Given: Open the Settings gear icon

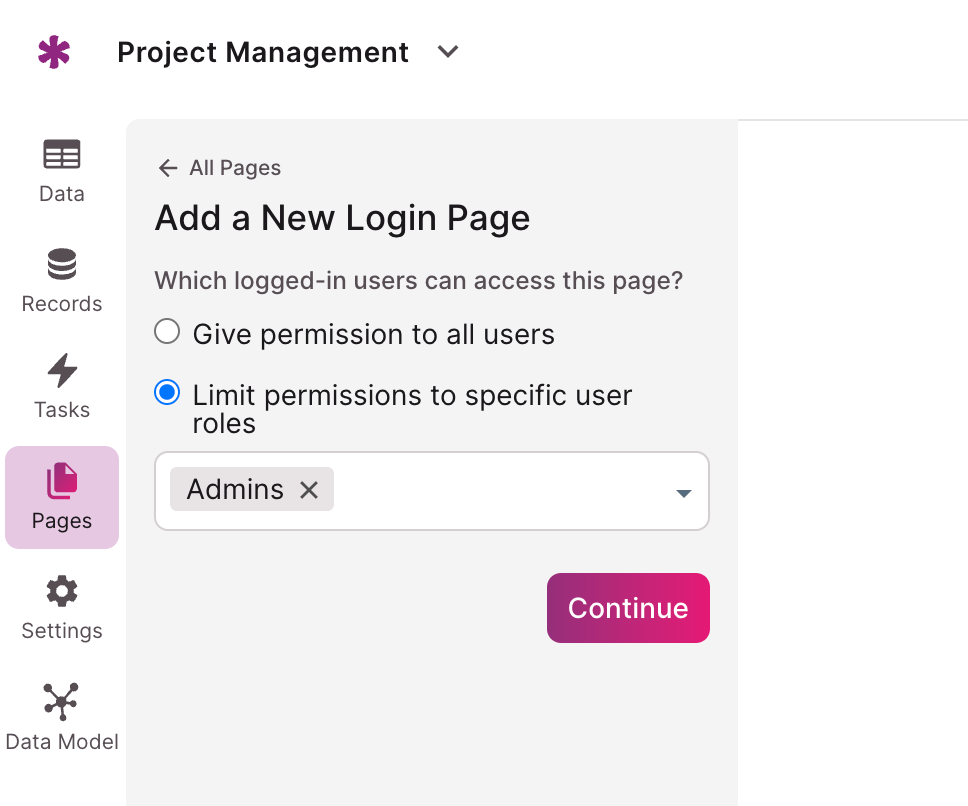Looking at the screenshot, I should click(62, 591).
